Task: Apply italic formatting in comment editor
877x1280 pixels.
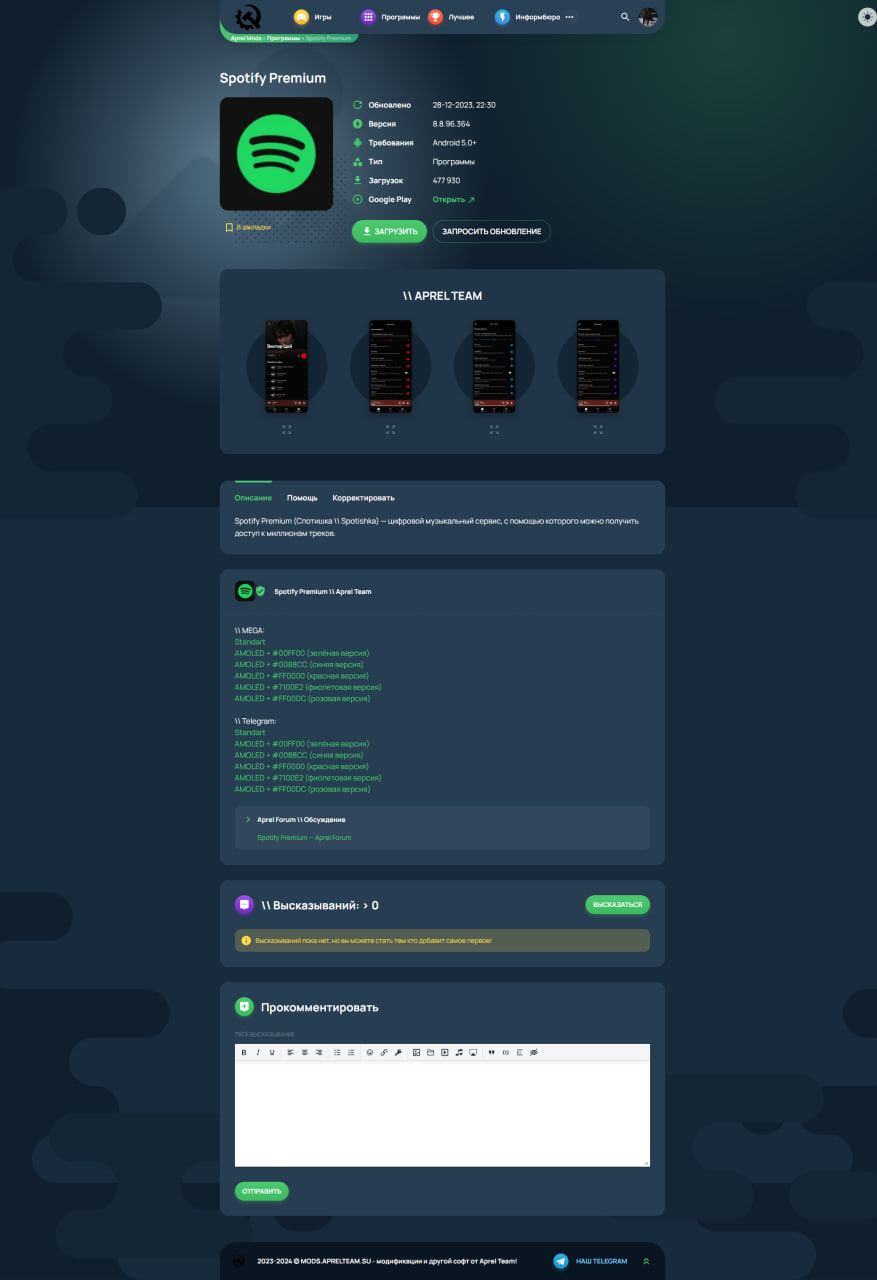Action: [x=257, y=1052]
